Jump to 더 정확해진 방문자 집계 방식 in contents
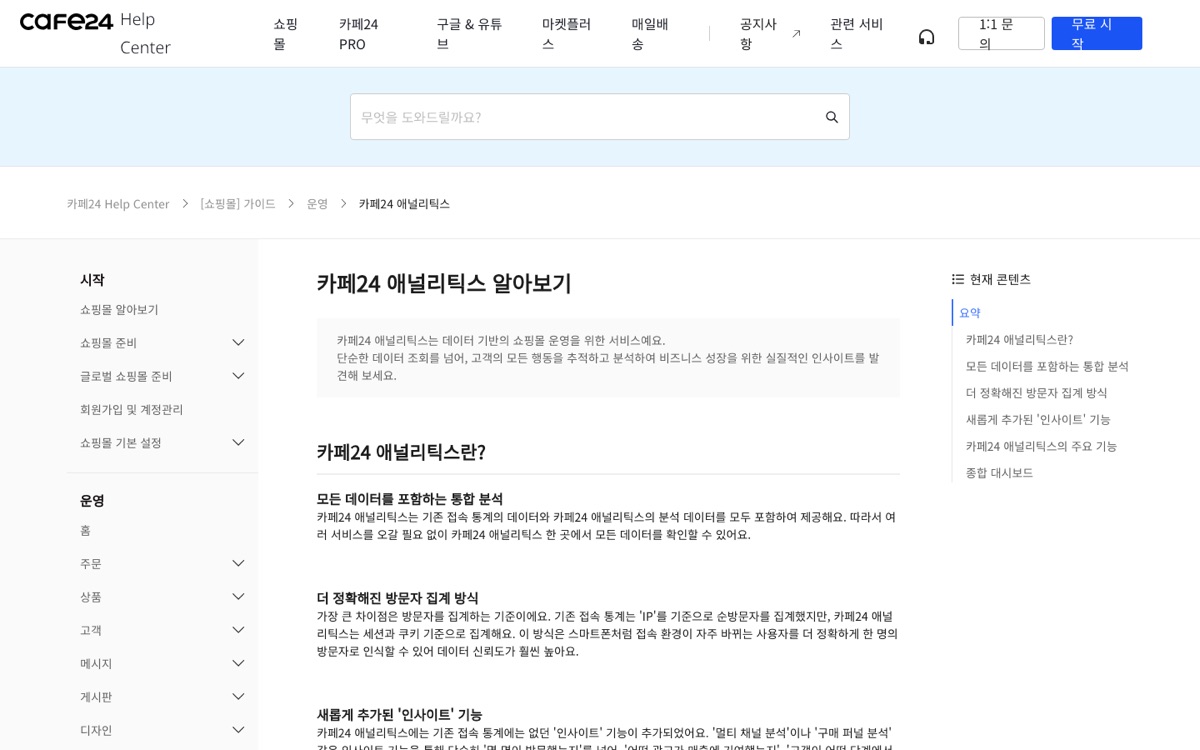This screenshot has width=1200, height=750. [1037, 393]
